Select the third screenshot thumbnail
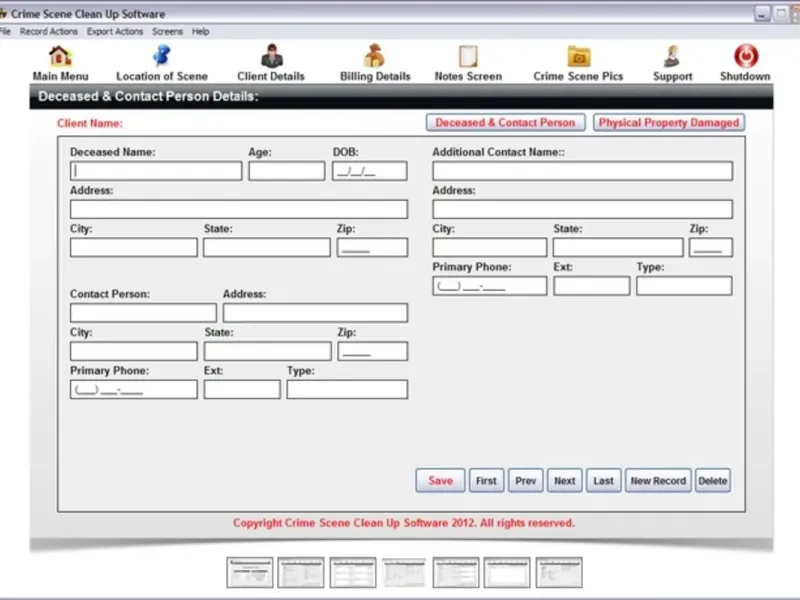Viewport: 800px width, 600px height. 353,572
